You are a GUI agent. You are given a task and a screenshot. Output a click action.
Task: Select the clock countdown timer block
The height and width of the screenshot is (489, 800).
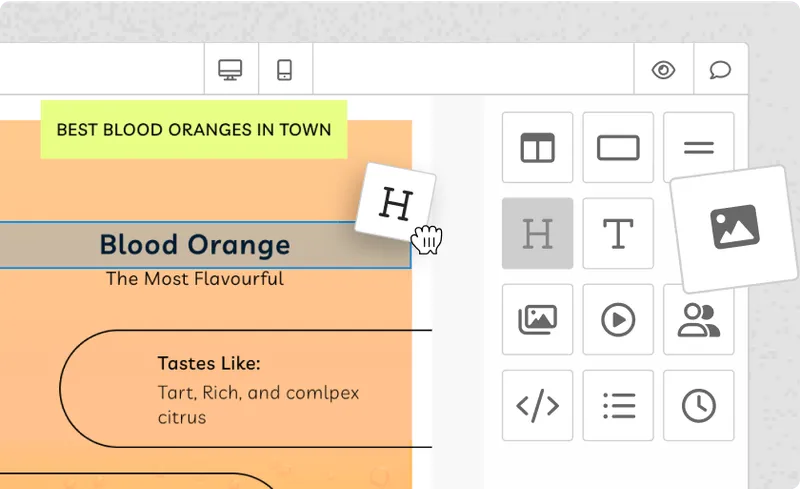pos(698,405)
